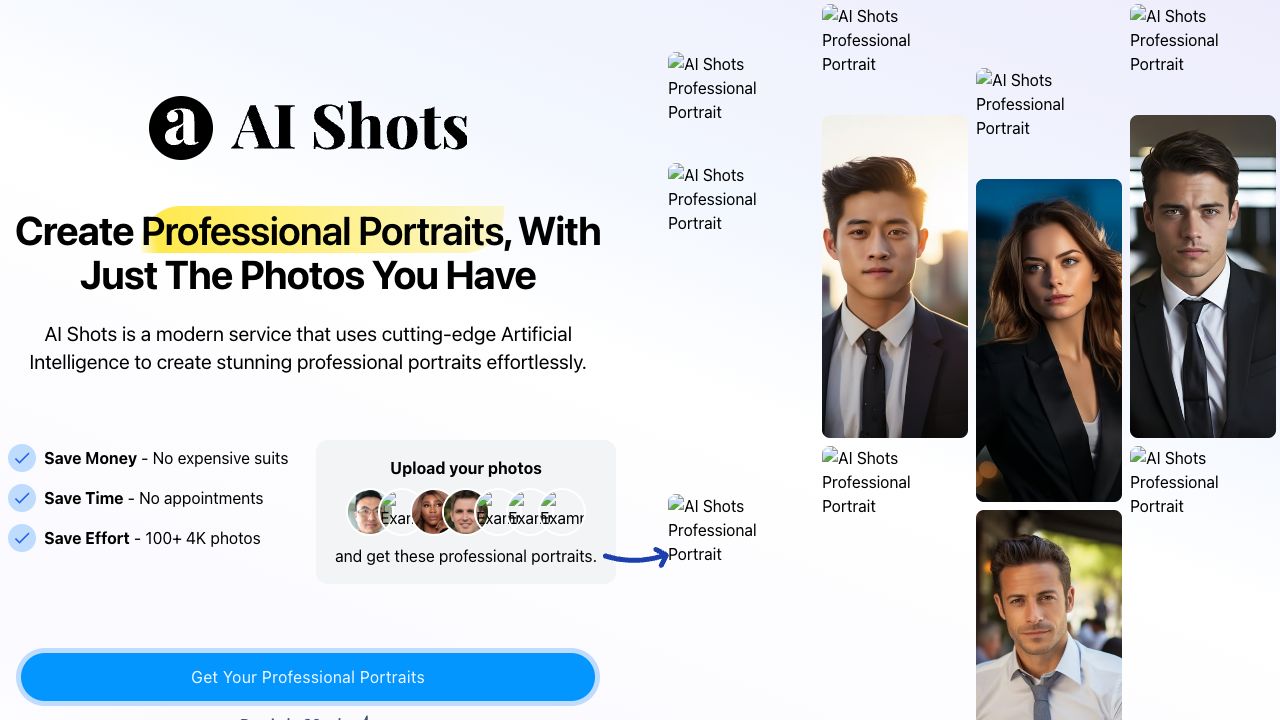Click the highlighted Professional Portraits headline text
The width and height of the screenshot is (1280, 720).
point(322,231)
